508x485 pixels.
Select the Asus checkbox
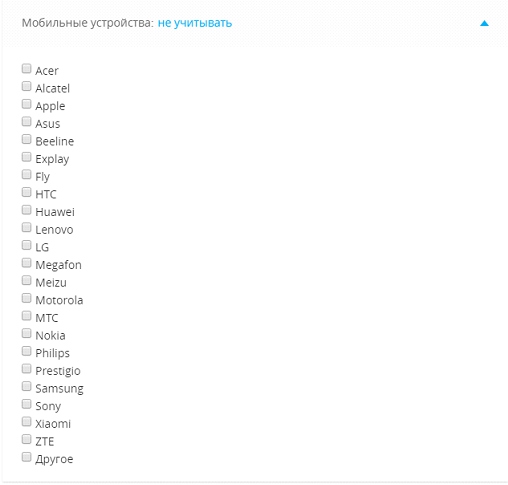(26, 122)
